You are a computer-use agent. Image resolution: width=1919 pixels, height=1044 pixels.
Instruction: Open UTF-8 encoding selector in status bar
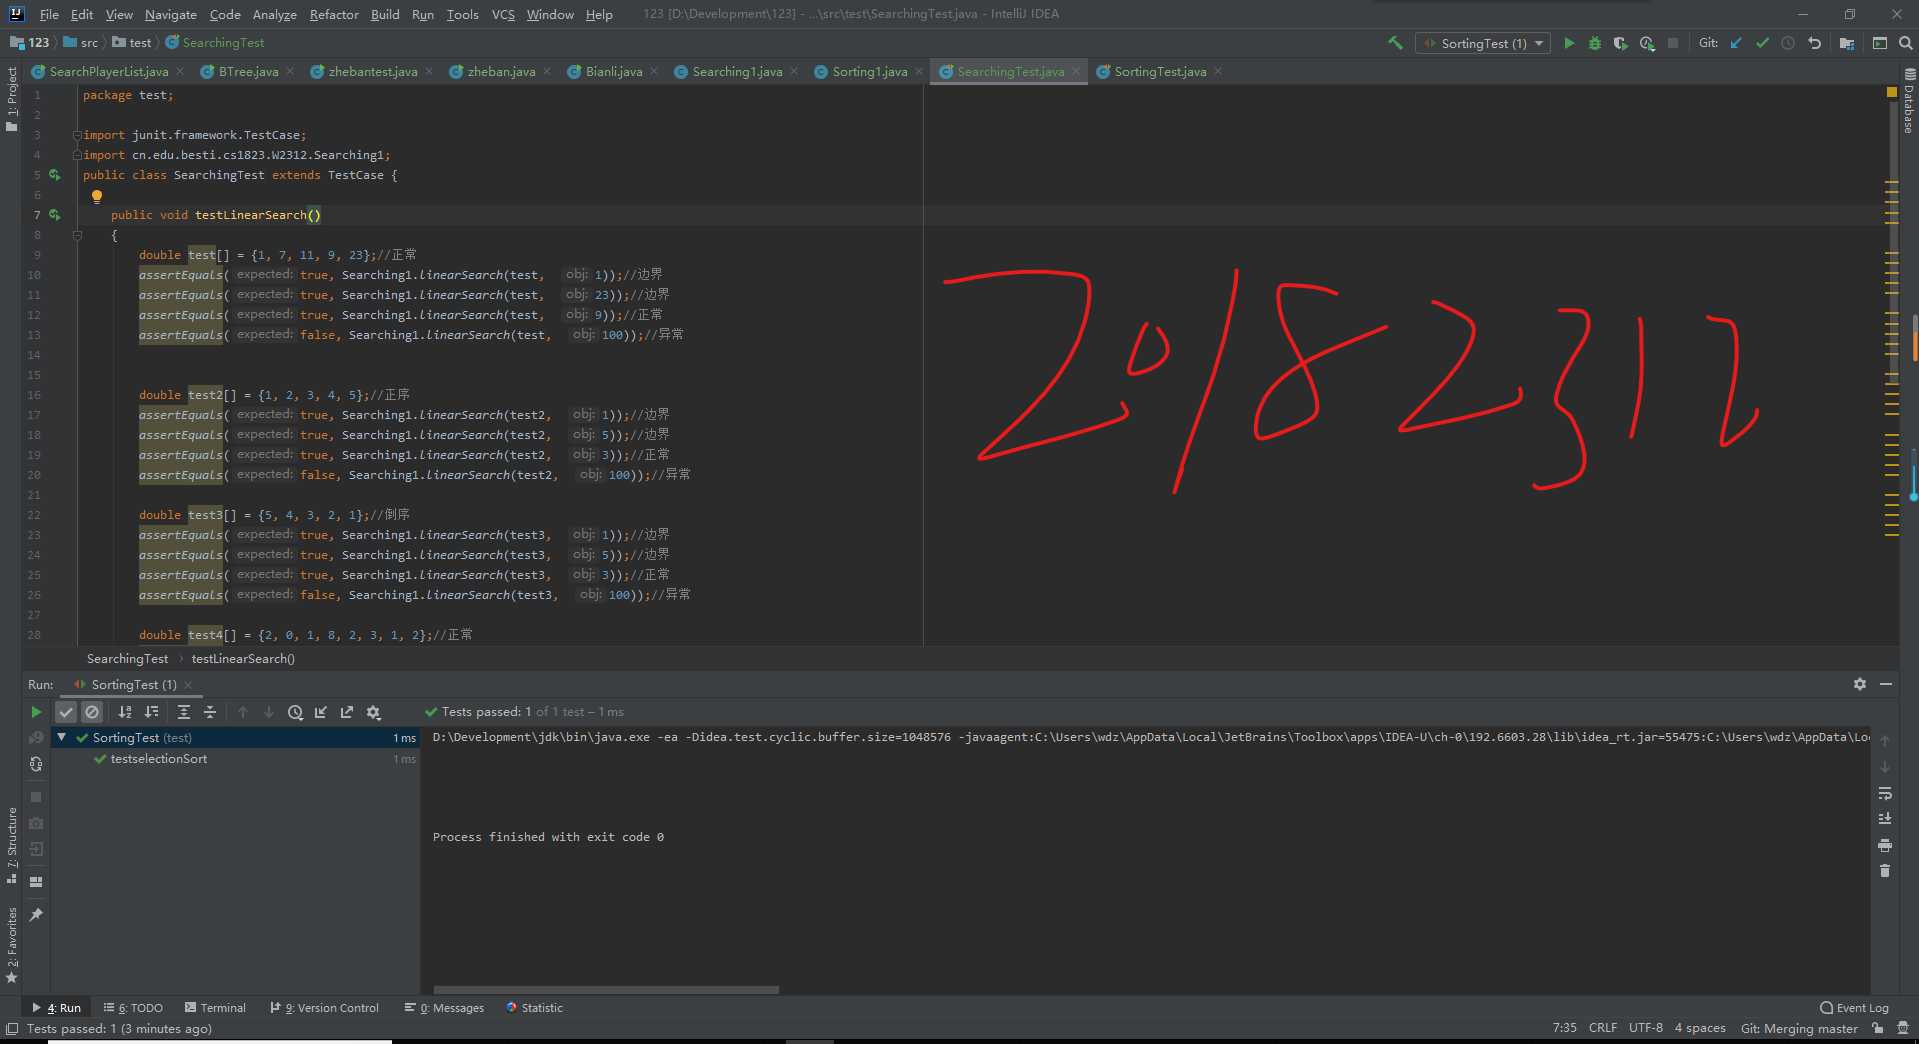click(x=1645, y=1028)
